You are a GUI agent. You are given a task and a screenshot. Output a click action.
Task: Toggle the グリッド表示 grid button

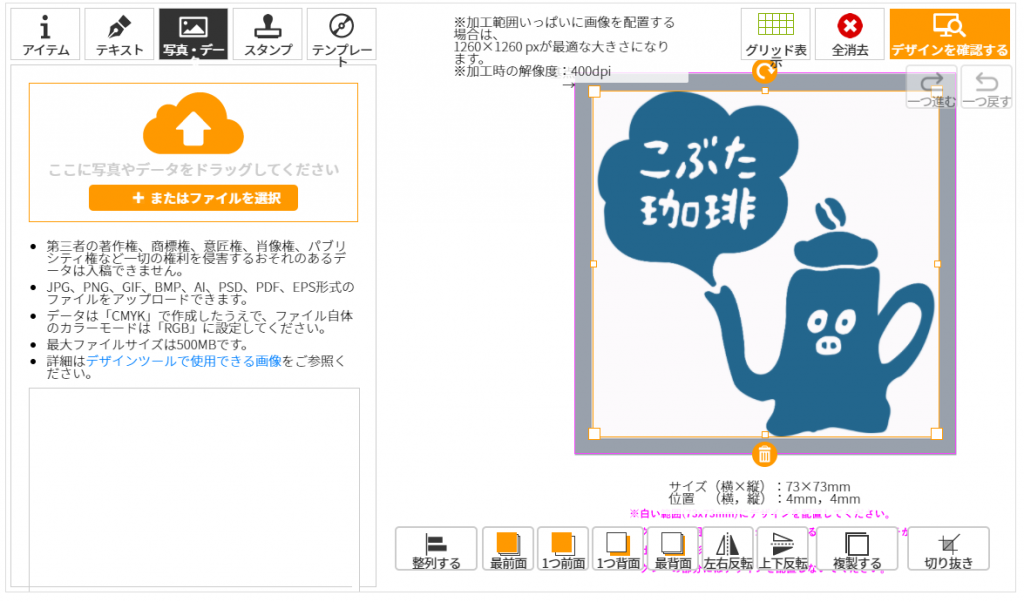[x=776, y=34]
